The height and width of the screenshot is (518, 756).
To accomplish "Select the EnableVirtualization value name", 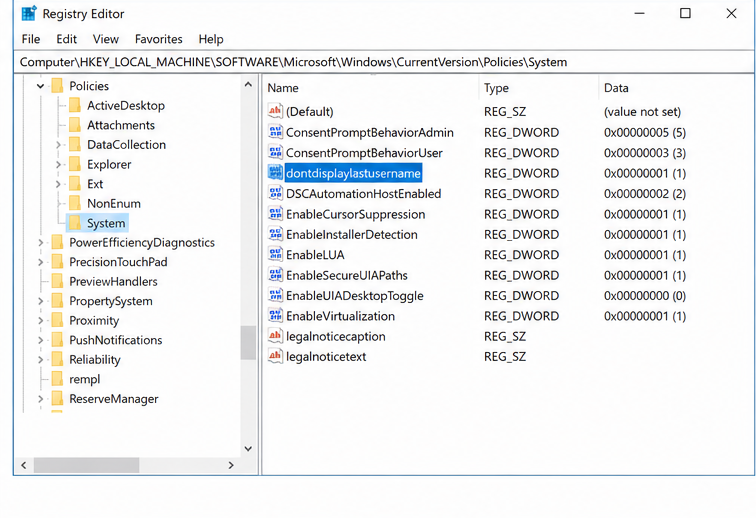I will (x=340, y=316).
